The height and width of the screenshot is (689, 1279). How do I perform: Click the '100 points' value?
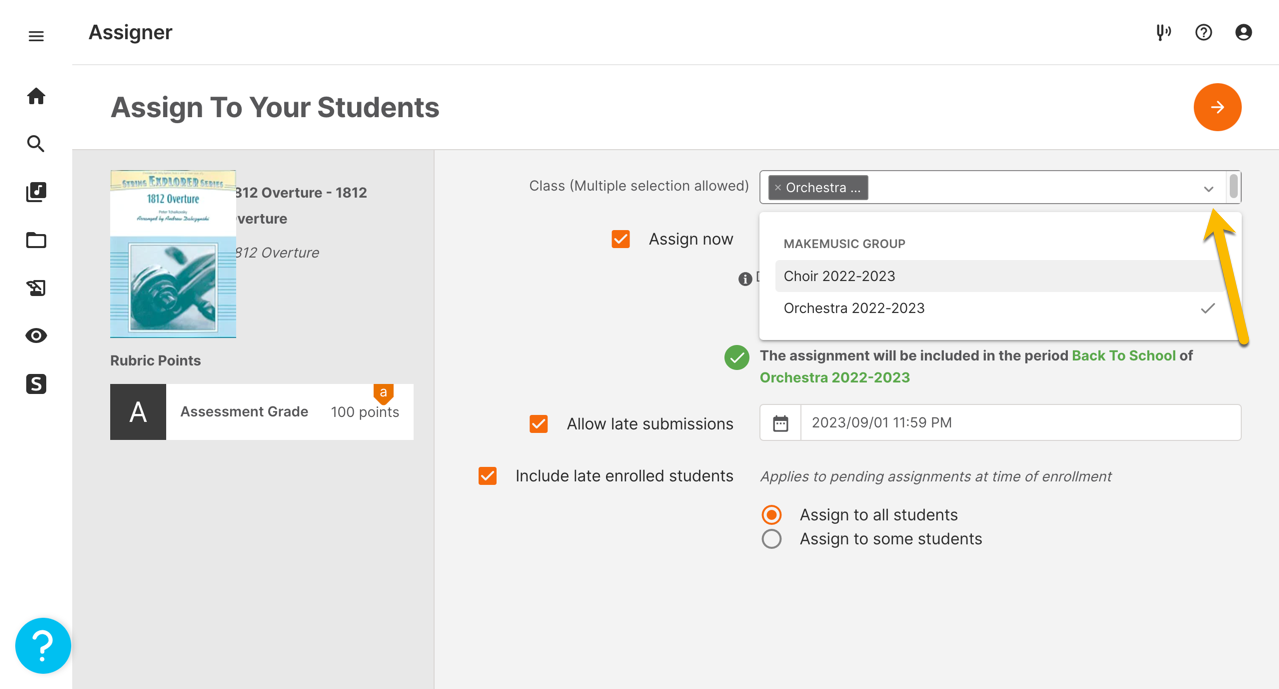click(365, 412)
